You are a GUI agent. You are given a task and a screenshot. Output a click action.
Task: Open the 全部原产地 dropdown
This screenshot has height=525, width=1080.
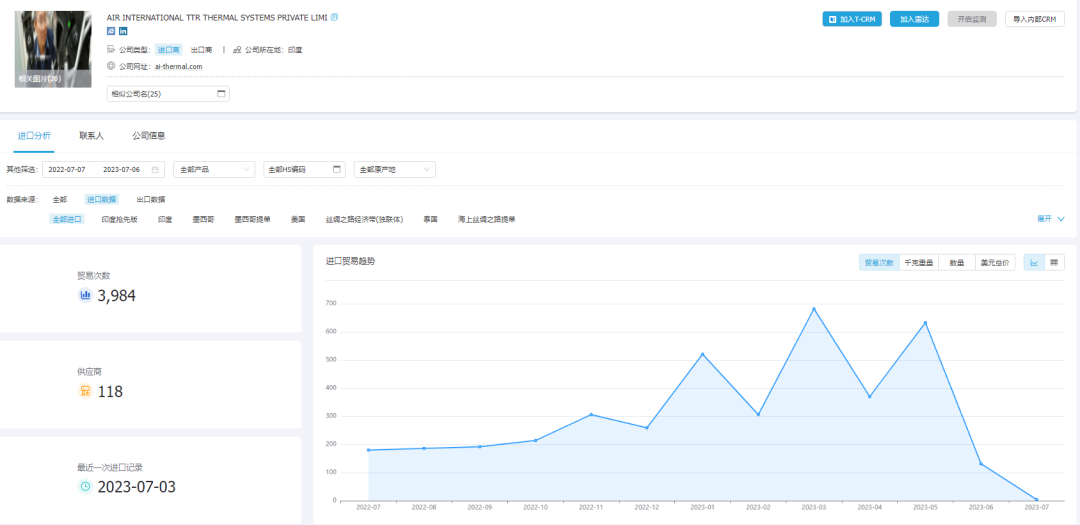pyautogui.click(x=395, y=170)
